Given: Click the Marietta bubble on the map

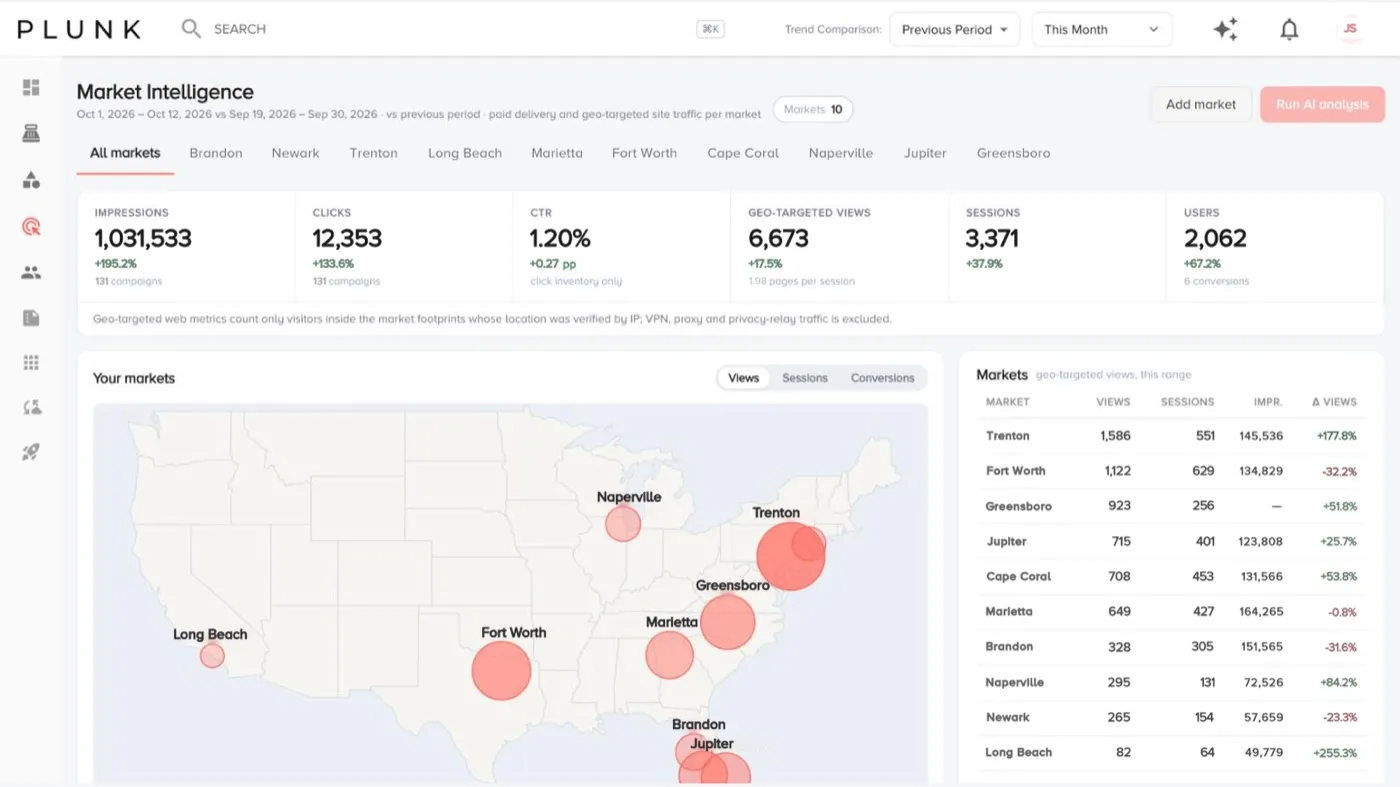Looking at the screenshot, I should tap(670, 656).
